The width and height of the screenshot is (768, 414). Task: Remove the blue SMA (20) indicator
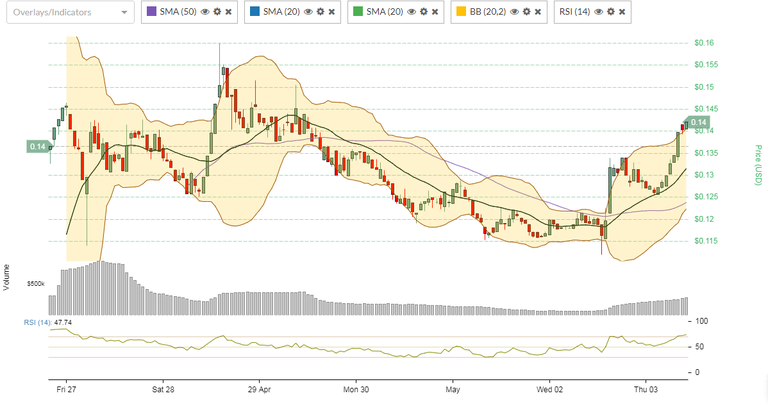(332, 12)
